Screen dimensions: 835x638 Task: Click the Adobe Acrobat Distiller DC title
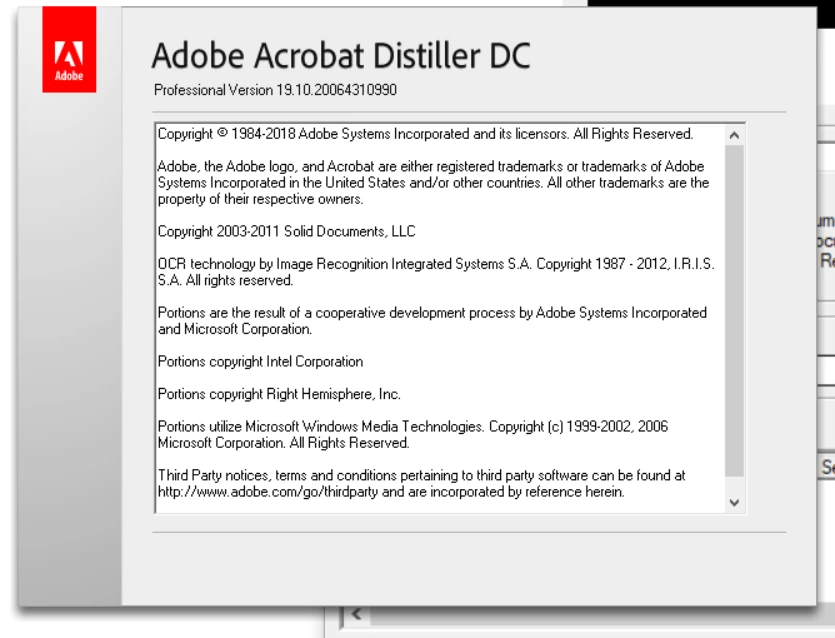341,55
